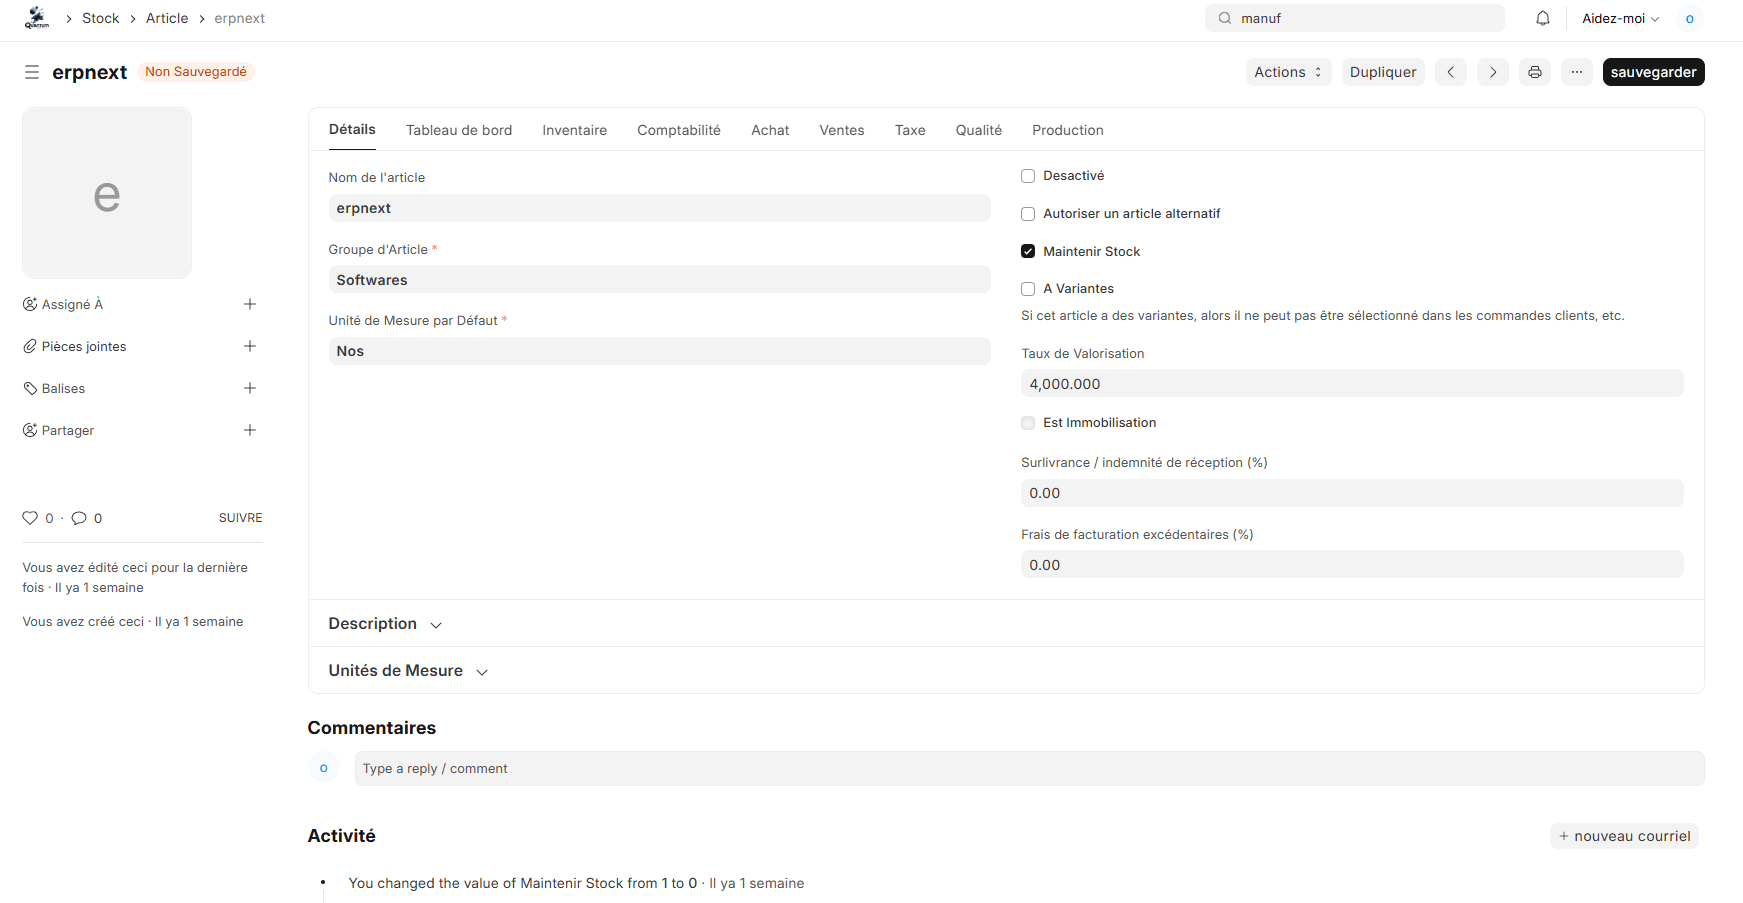Screen dimensions: 1743x903
Task: Expand the Unités de Mesure section
Action: tap(408, 671)
